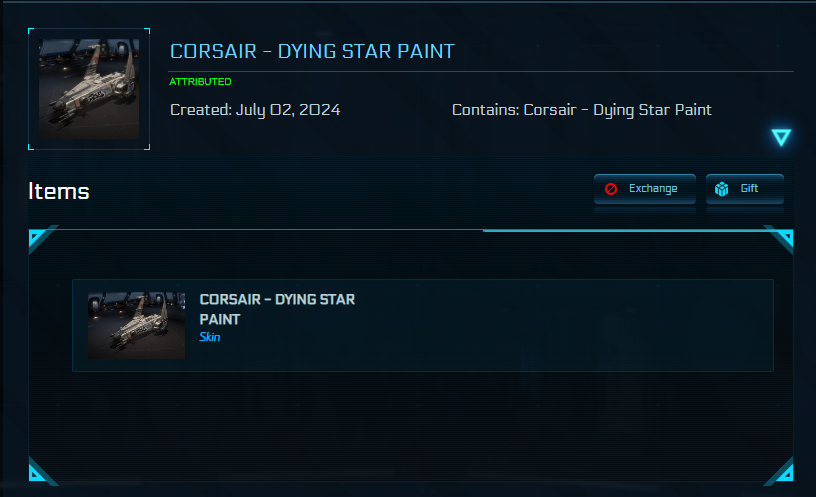816x497 pixels.
Task: Click the "Created: July 02, 2024" text
Action: click(255, 110)
